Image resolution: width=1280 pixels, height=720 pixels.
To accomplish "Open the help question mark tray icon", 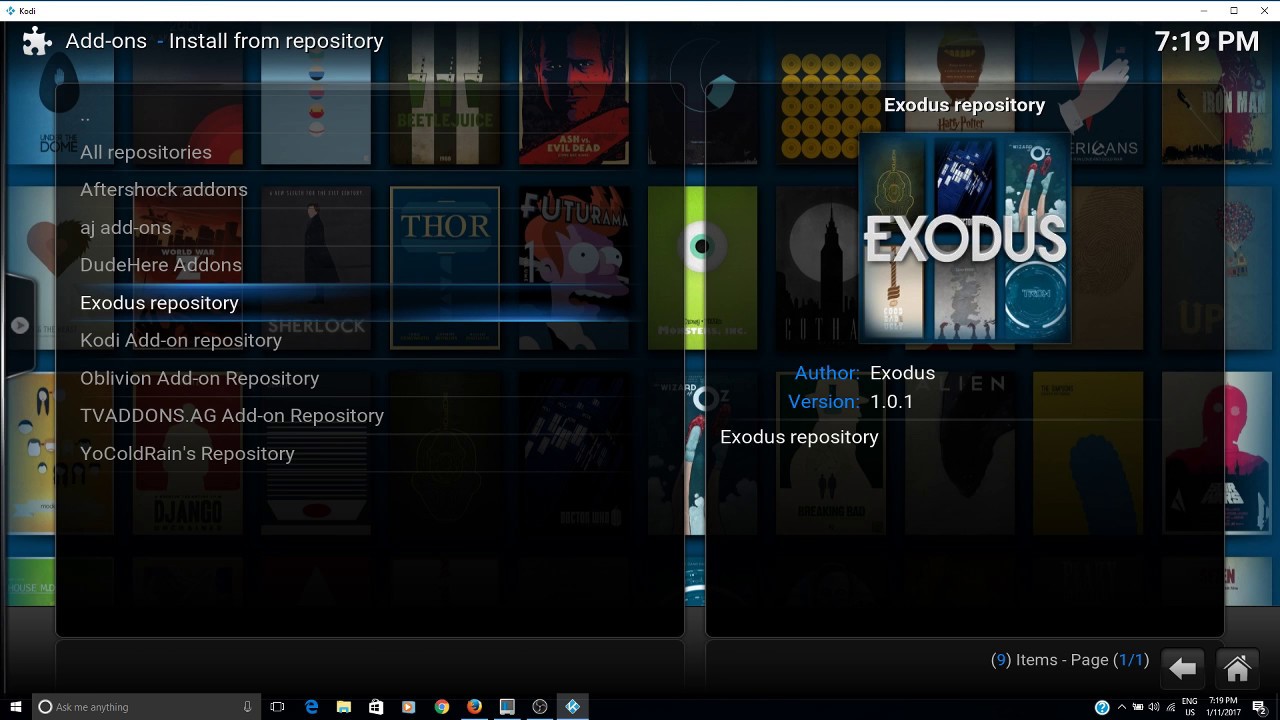I will 1102,707.
